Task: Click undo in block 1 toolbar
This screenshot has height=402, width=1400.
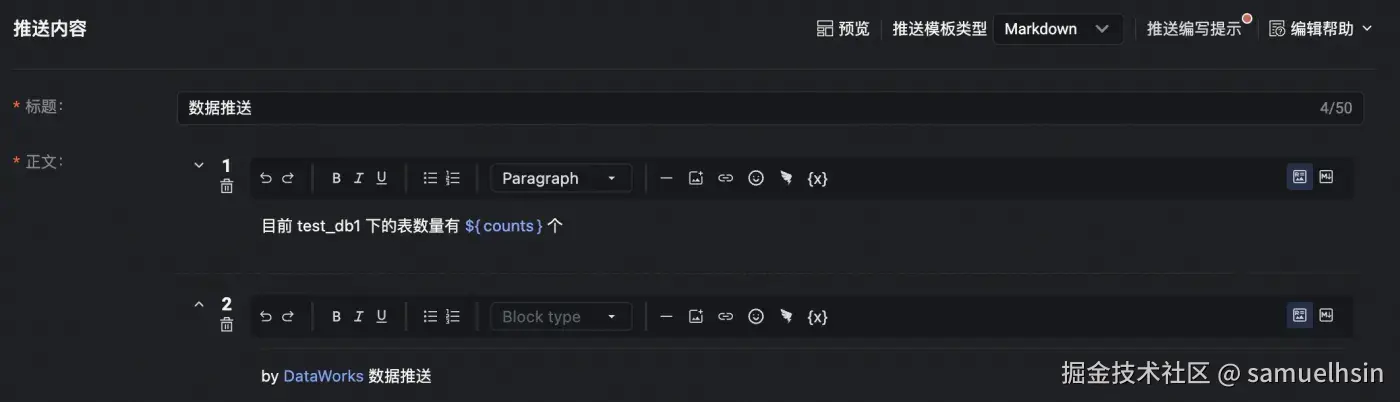Action: pyautogui.click(x=265, y=178)
